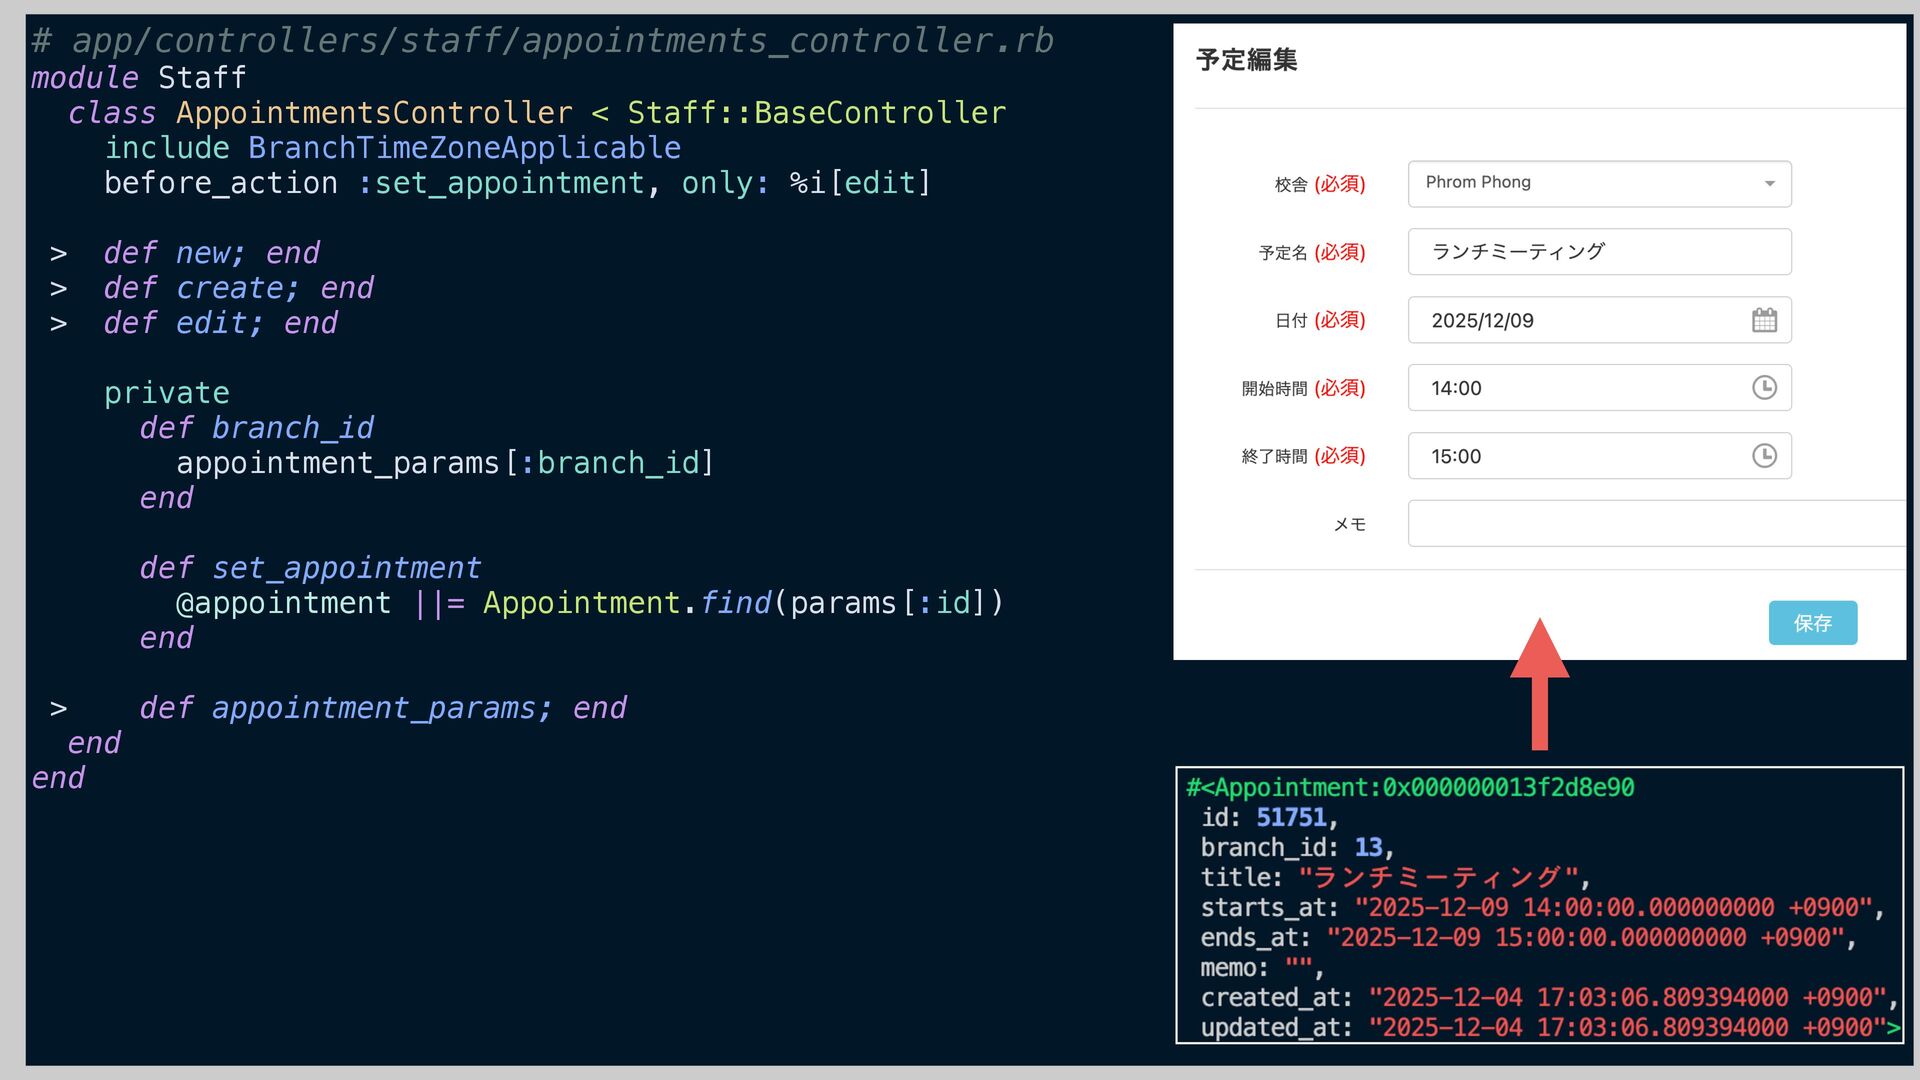Click the Appointment object id 51751

pyautogui.click(x=1290, y=818)
